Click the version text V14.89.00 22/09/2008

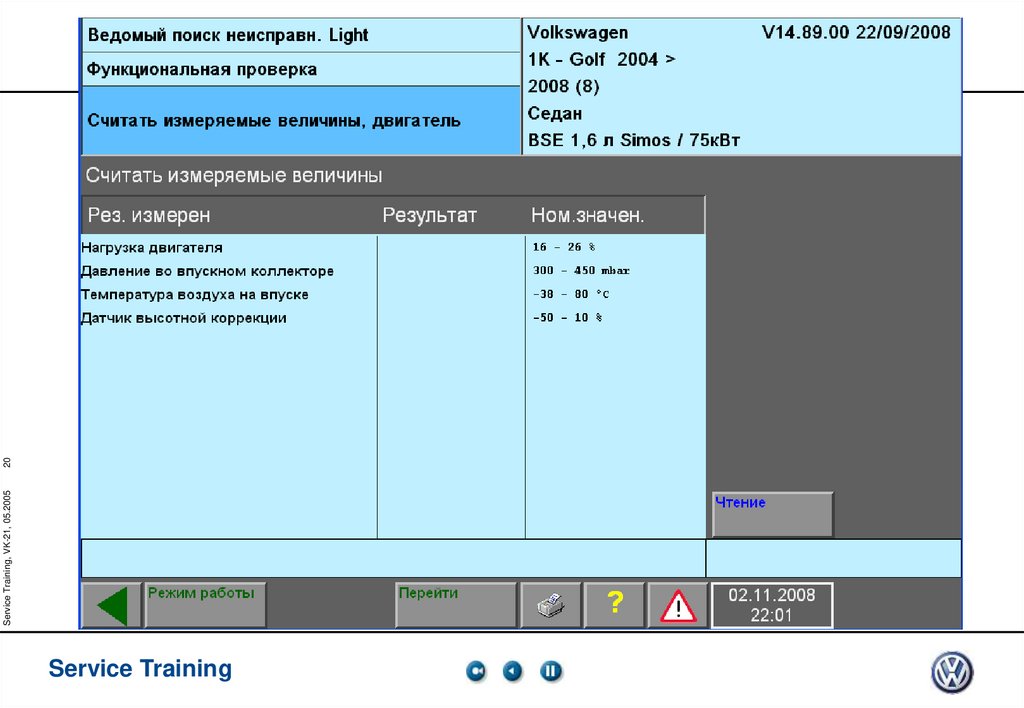[856, 32]
